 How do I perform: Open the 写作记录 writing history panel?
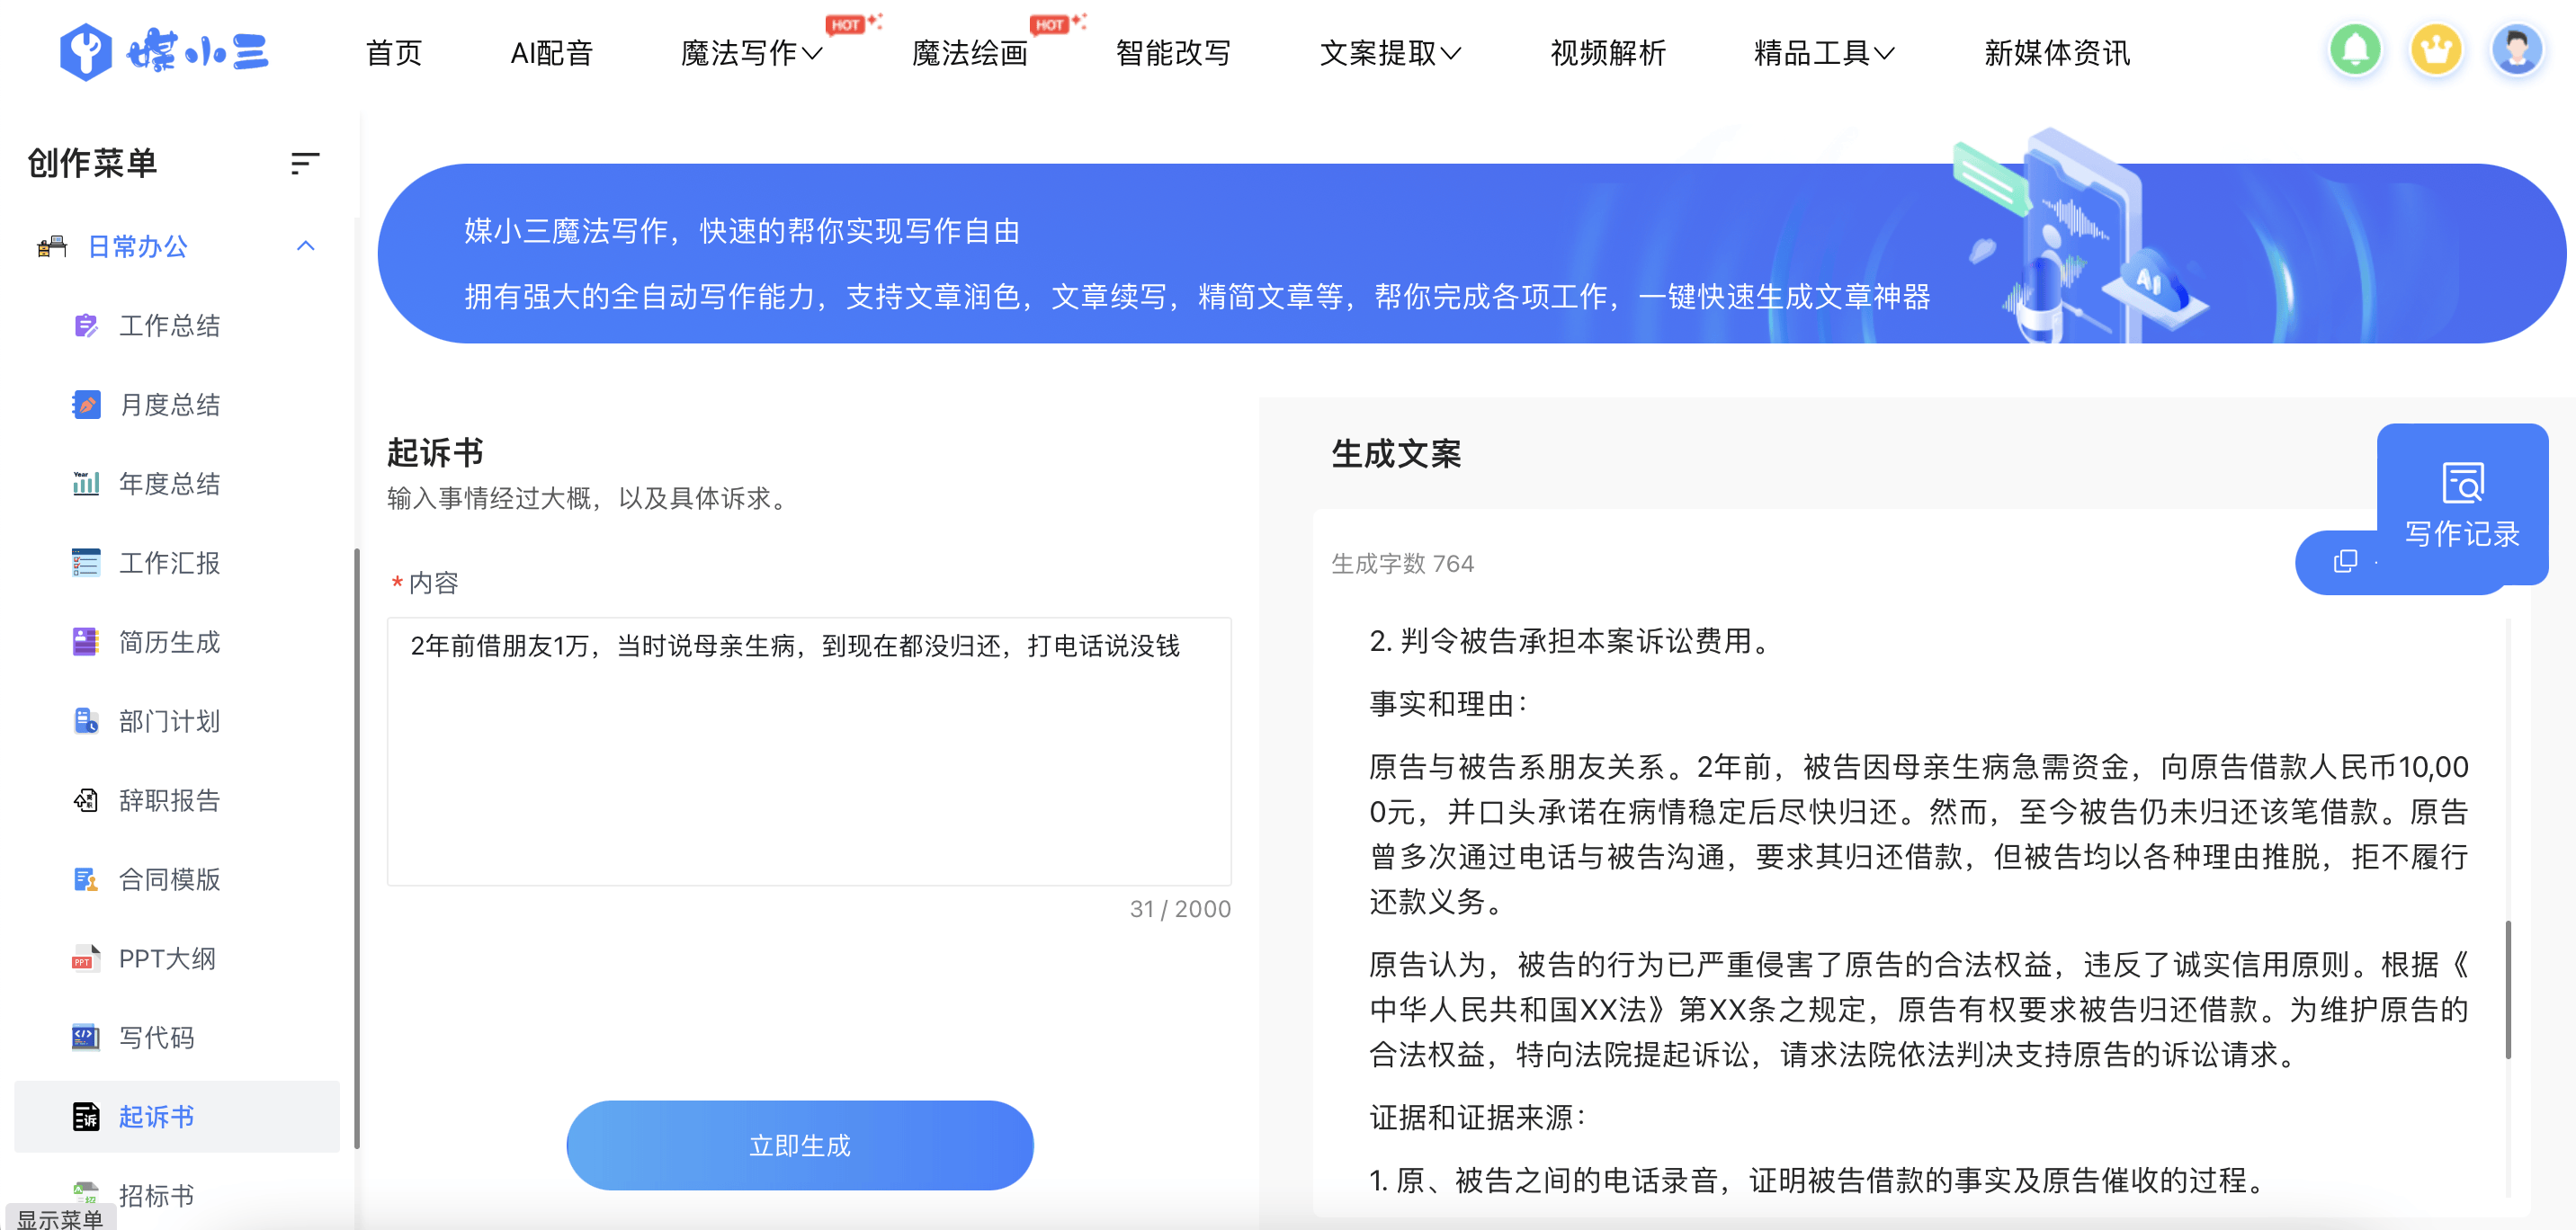(2461, 505)
